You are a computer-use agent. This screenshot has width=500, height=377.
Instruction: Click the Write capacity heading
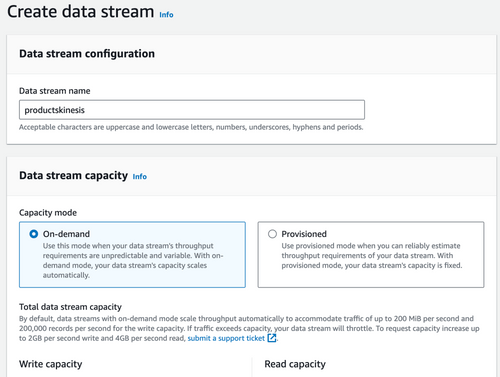[51, 364]
